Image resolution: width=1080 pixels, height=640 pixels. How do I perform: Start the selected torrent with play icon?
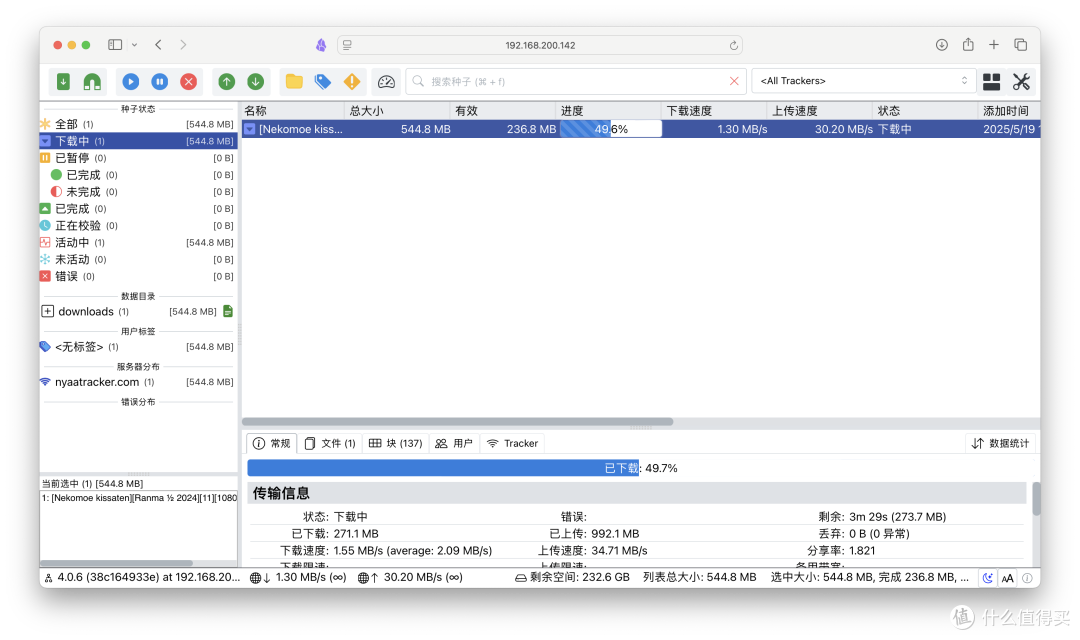tap(130, 81)
